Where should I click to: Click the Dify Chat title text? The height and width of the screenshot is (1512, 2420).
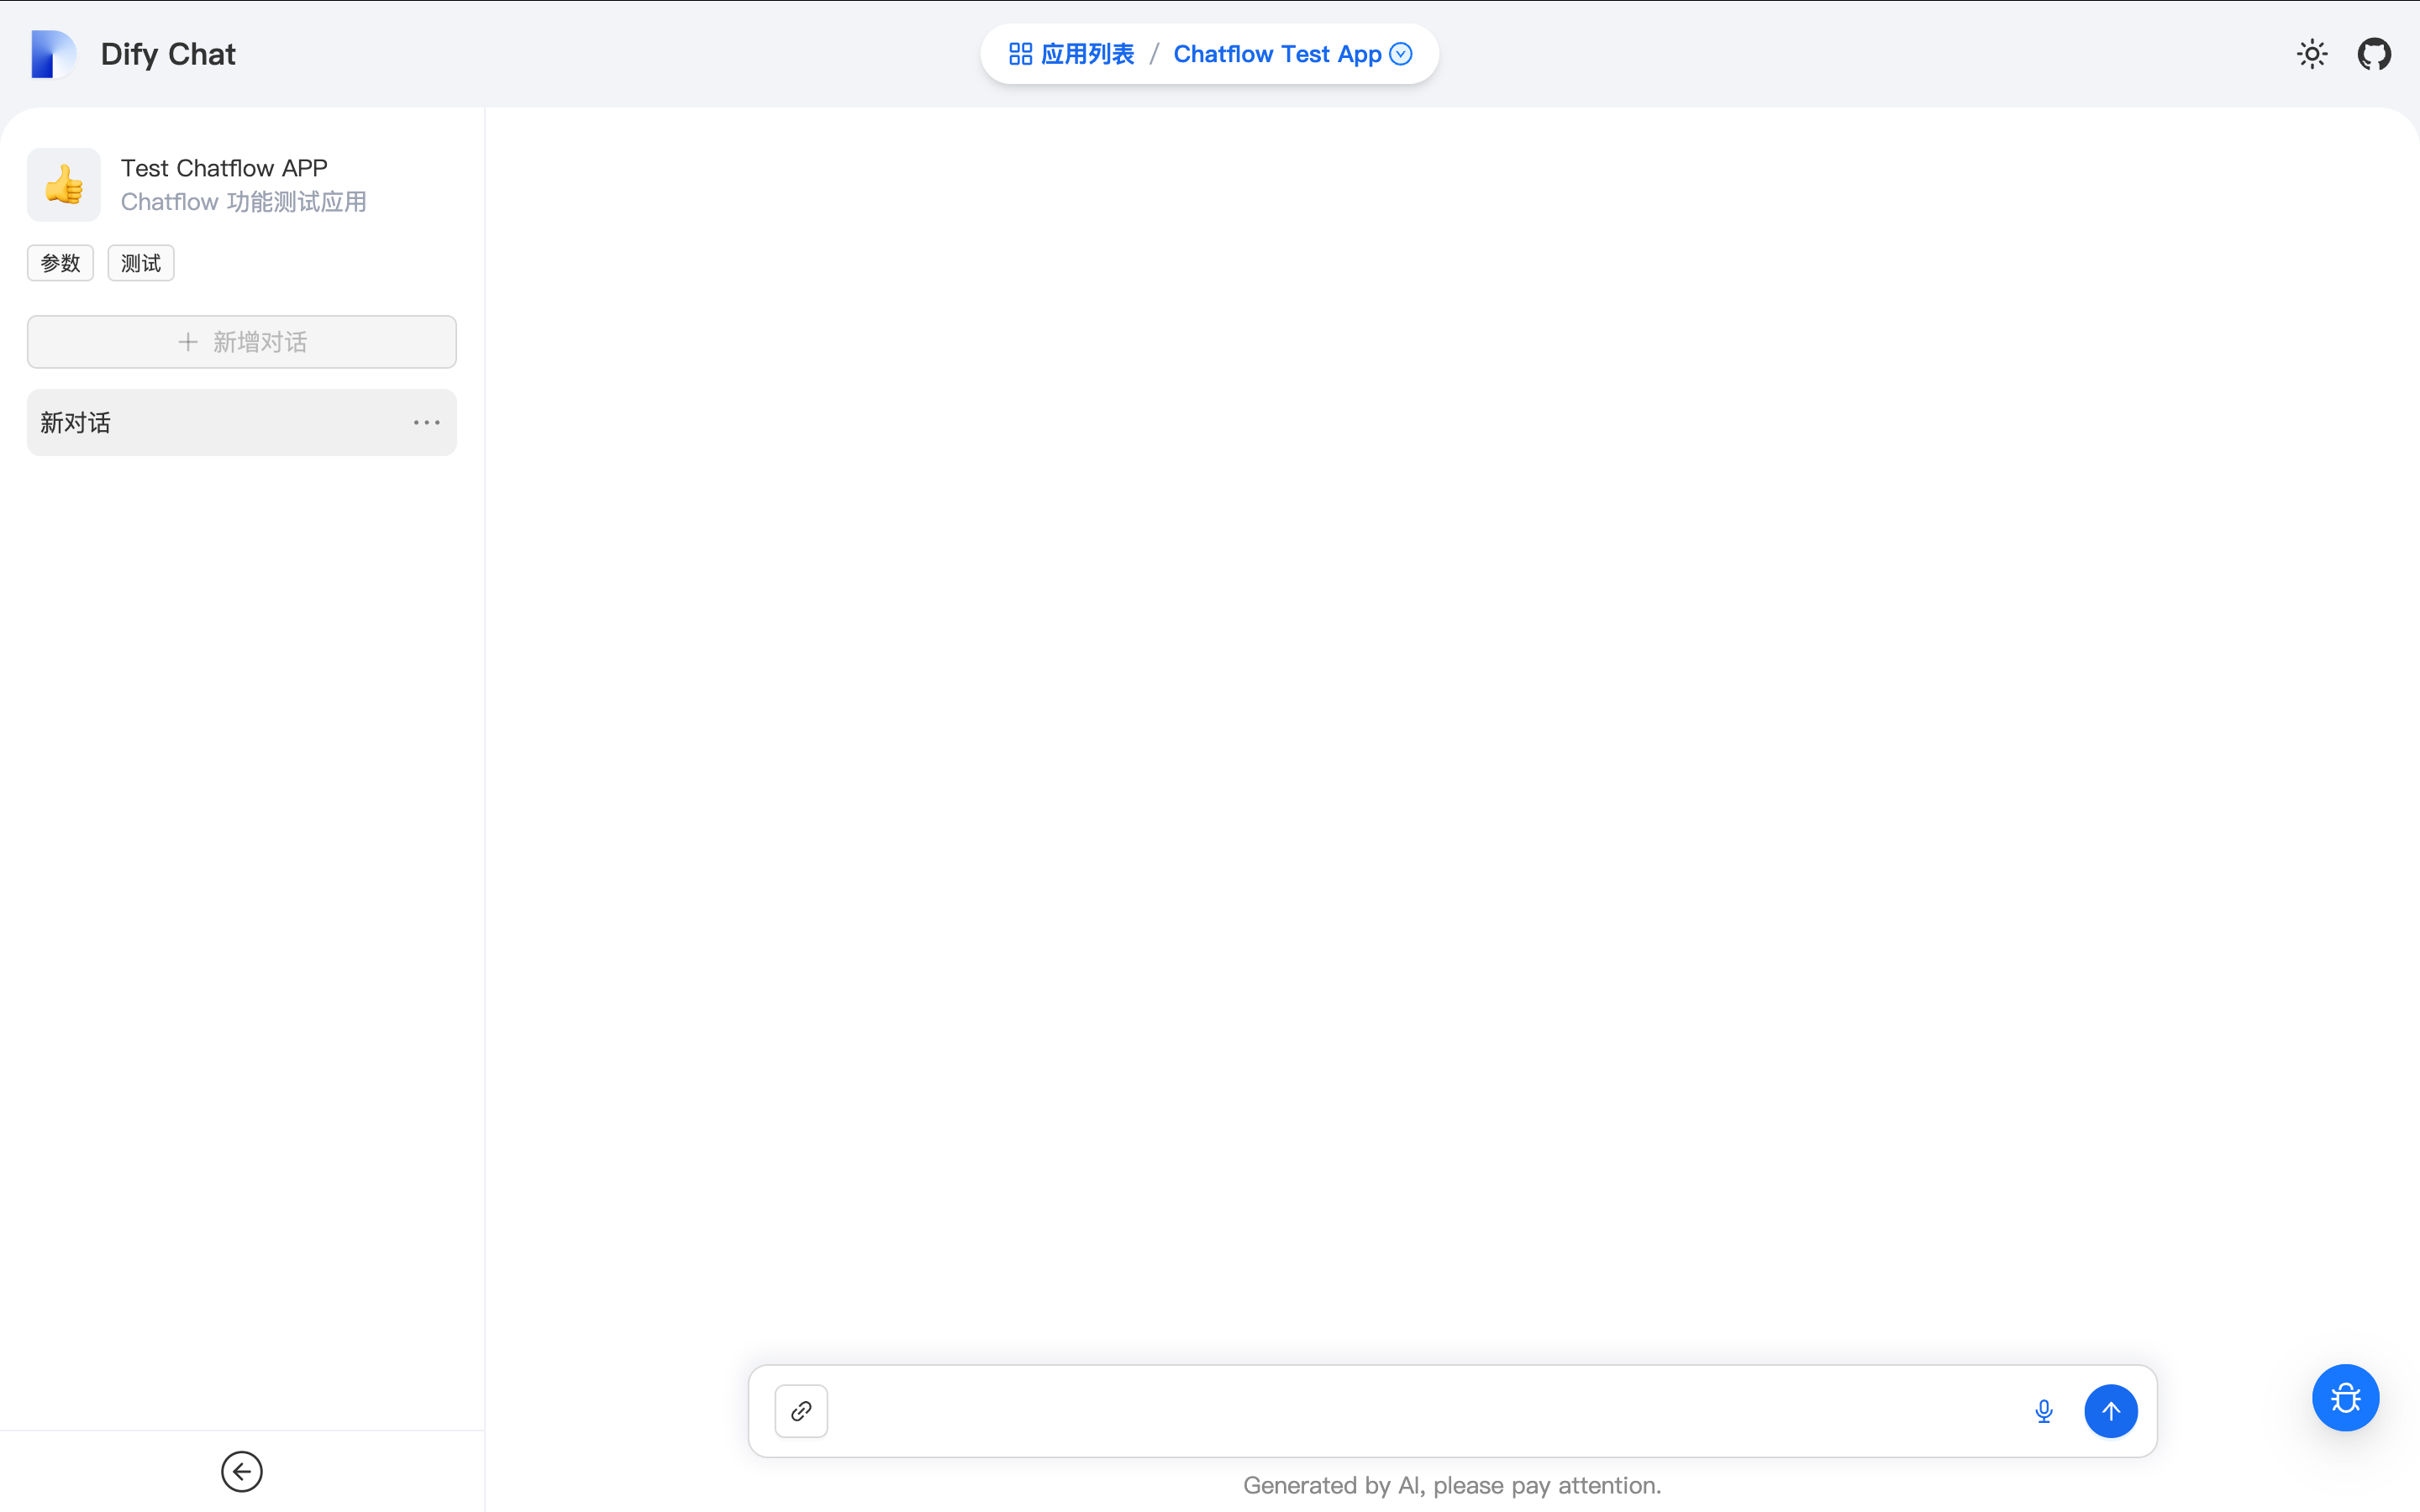tap(168, 54)
